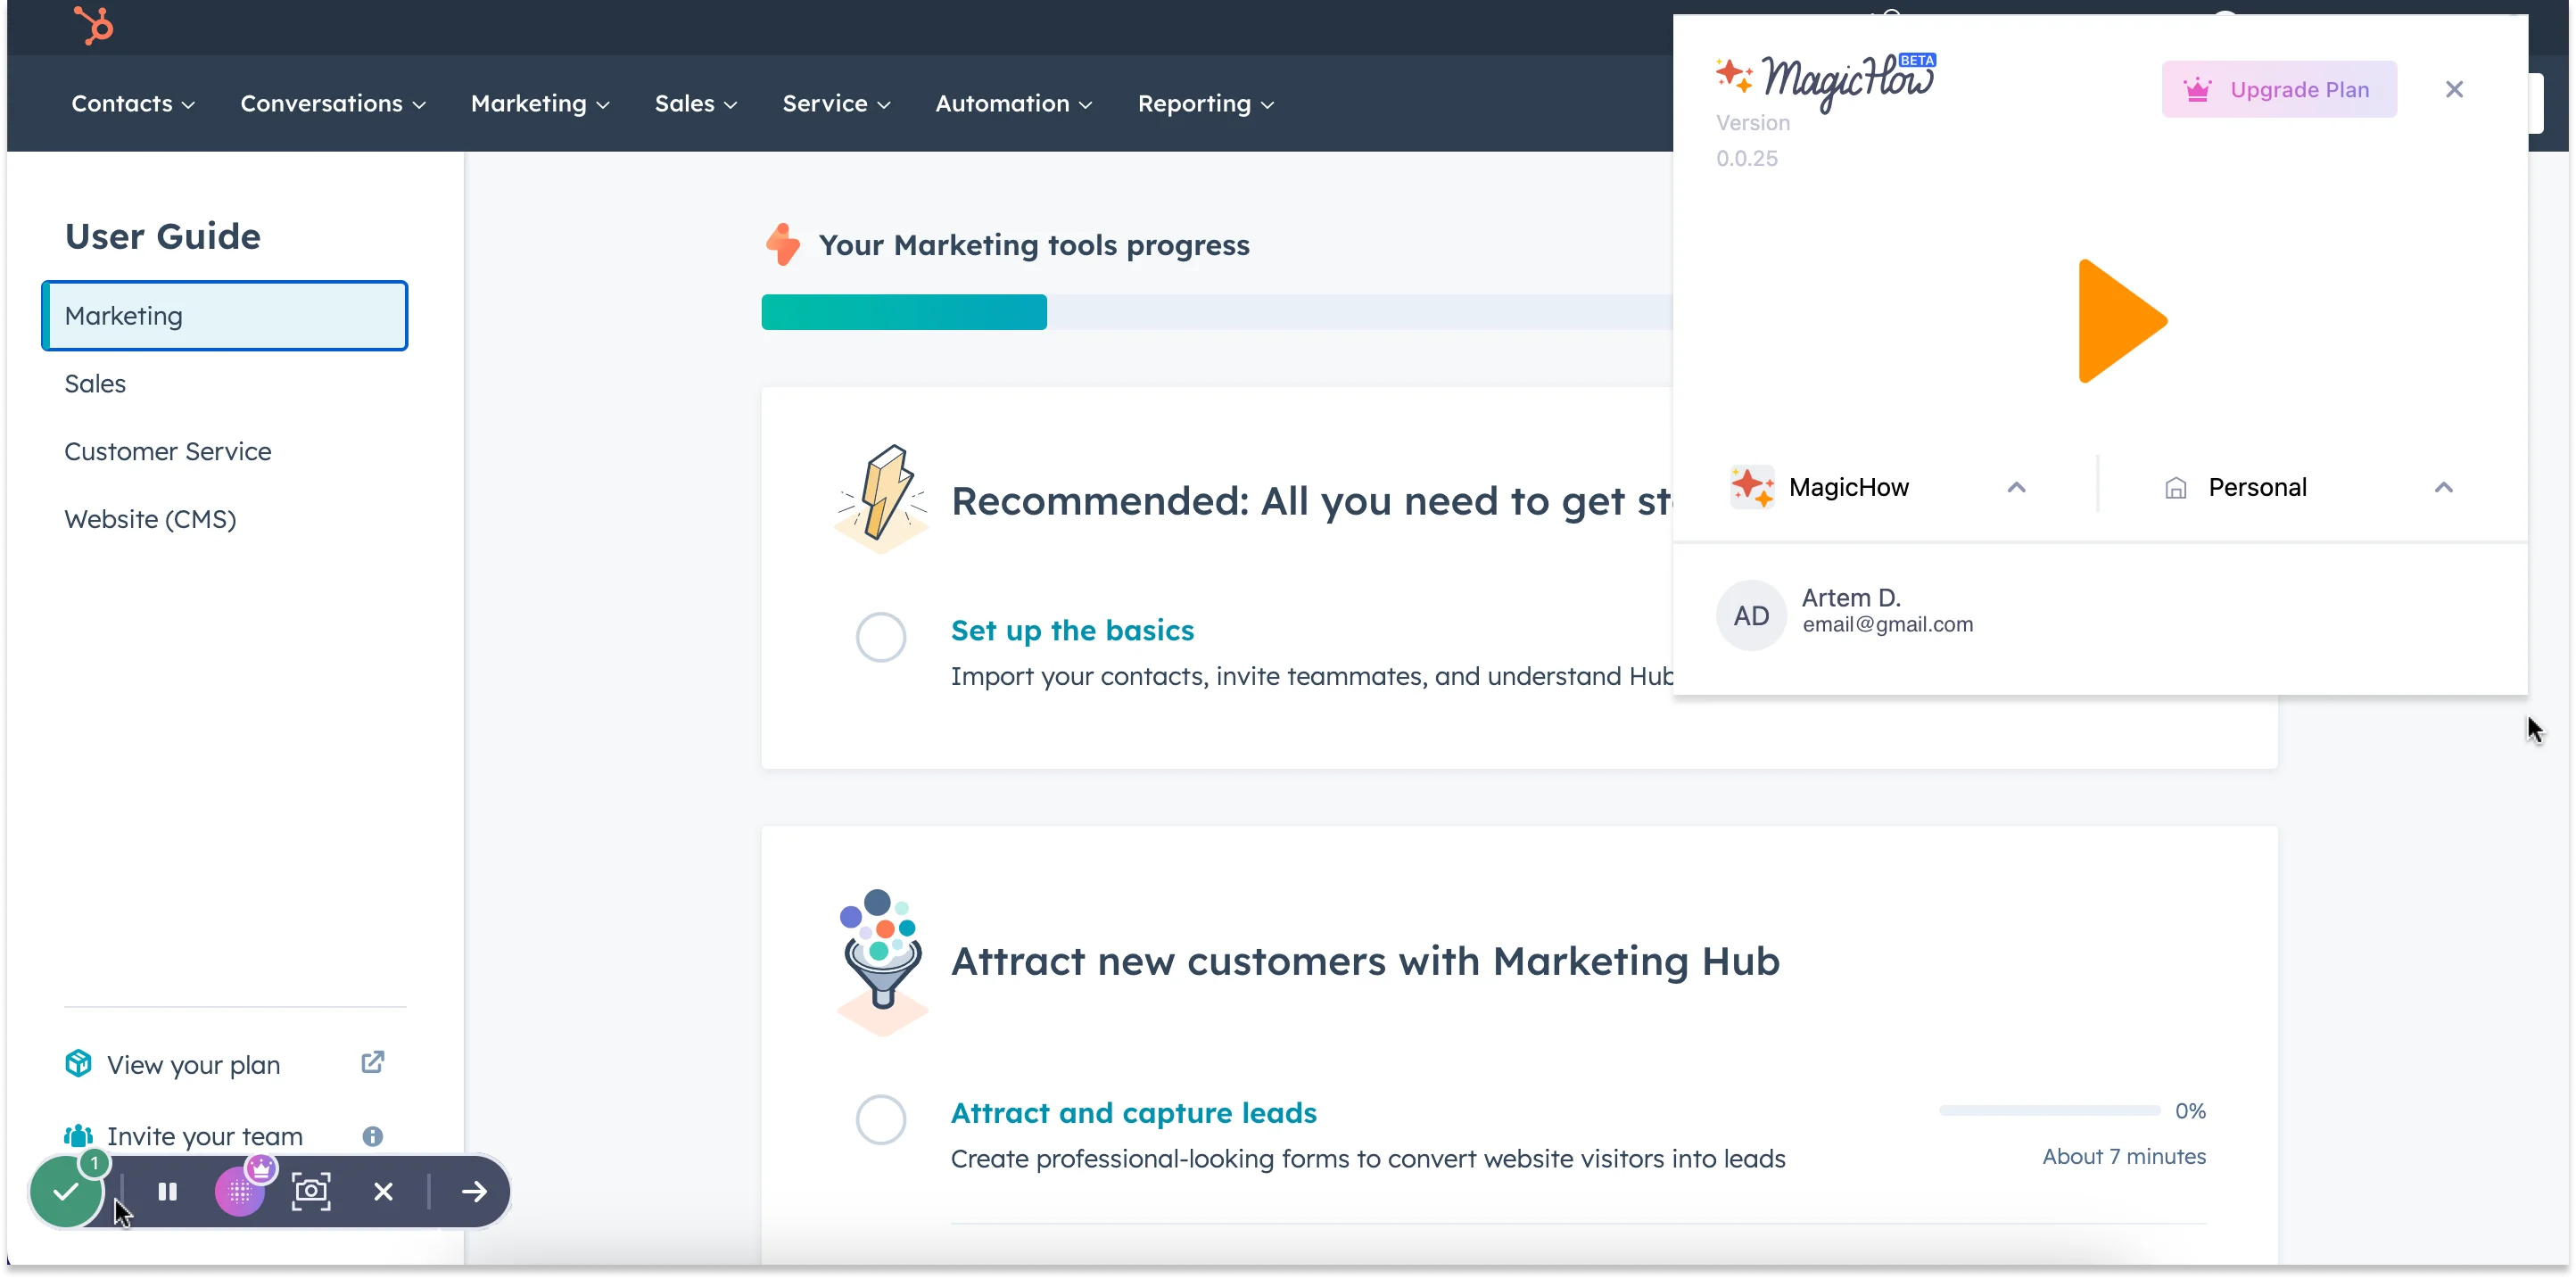Viewport: 2576px width, 1279px height.
Task: Open the View your plan link
Action: click(195, 1065)
